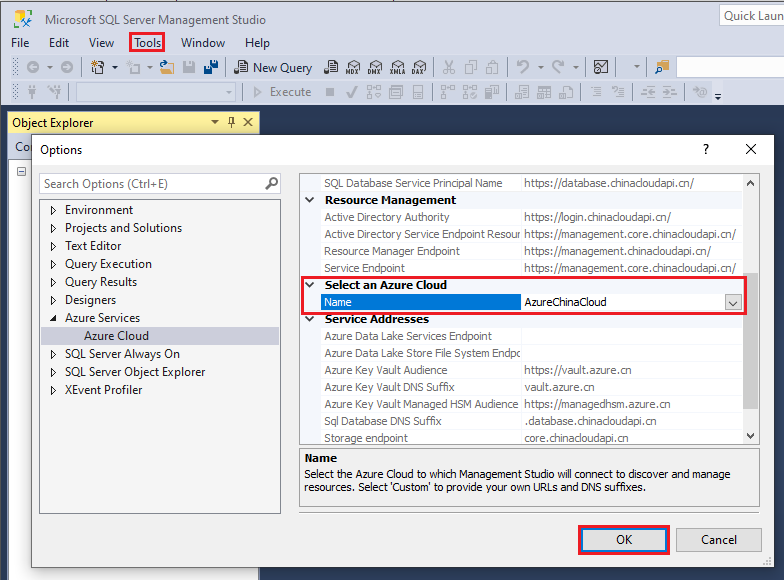784x580 pixels.
Task: Click the Paste clipboard icon
Action: [x=492, y=67]
